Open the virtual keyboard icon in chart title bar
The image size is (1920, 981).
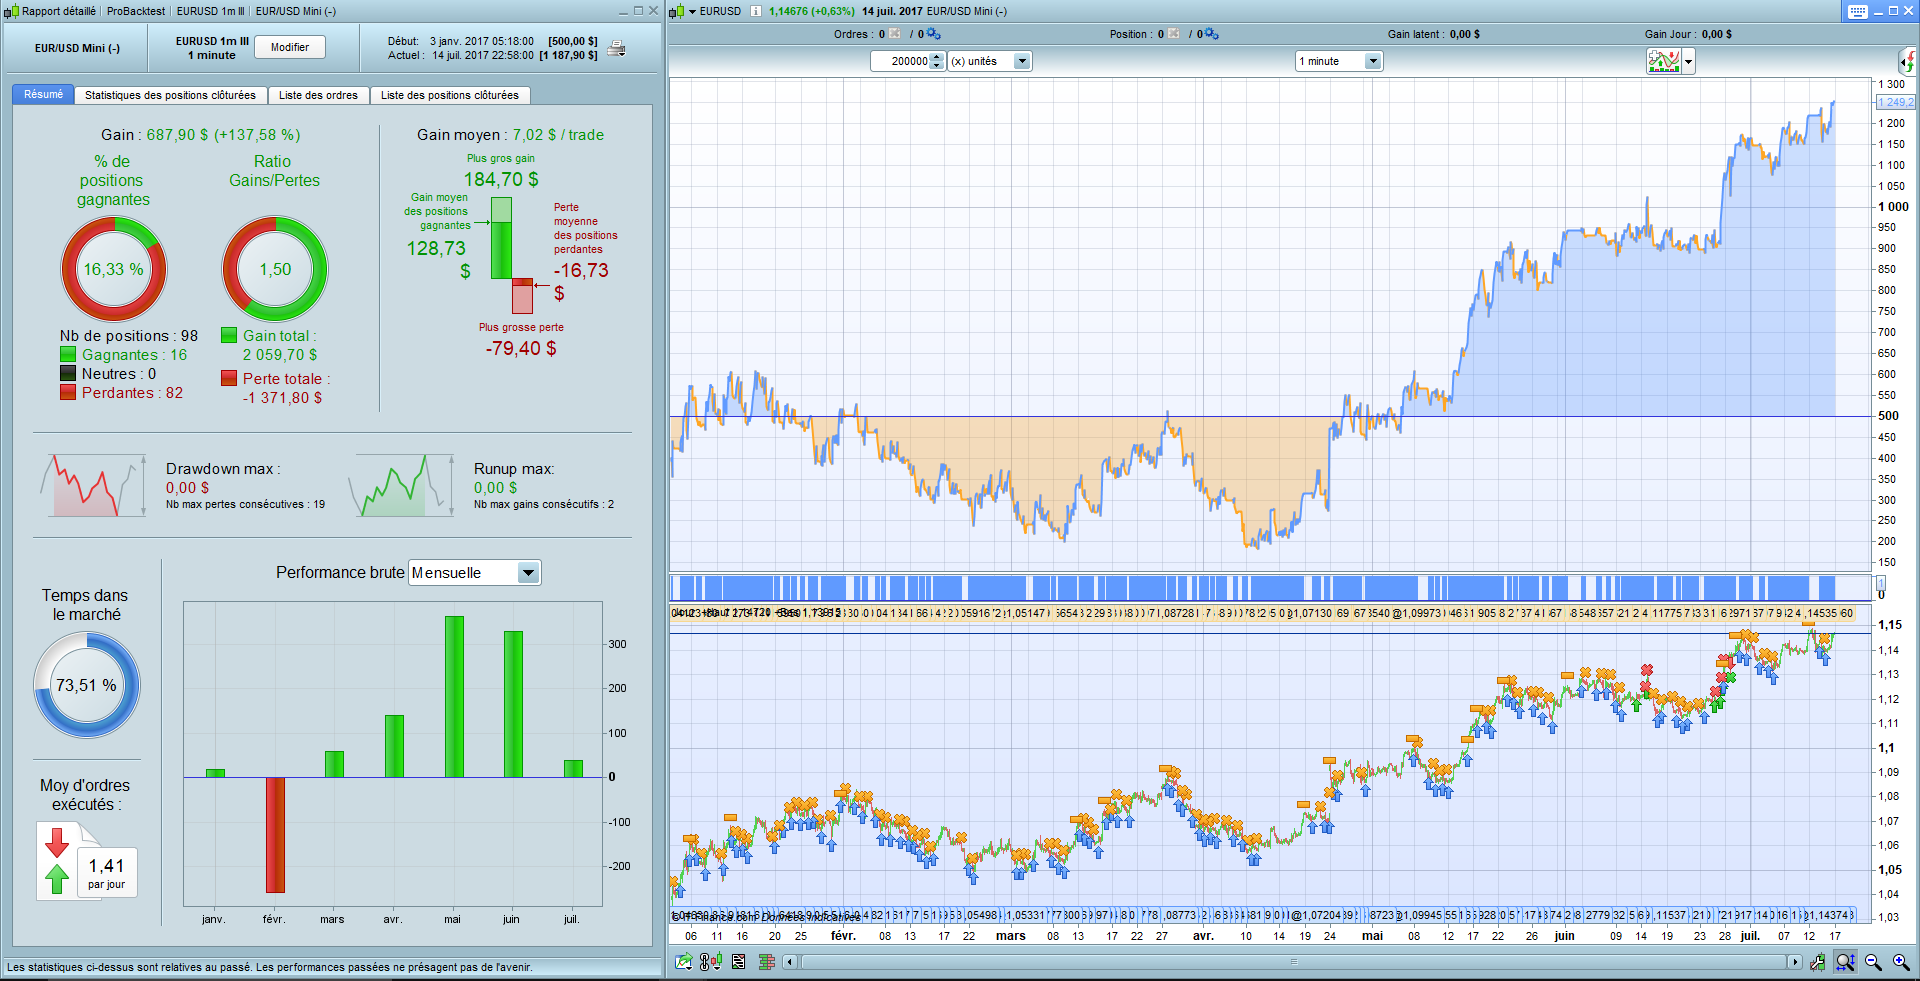pos(1857,11)
